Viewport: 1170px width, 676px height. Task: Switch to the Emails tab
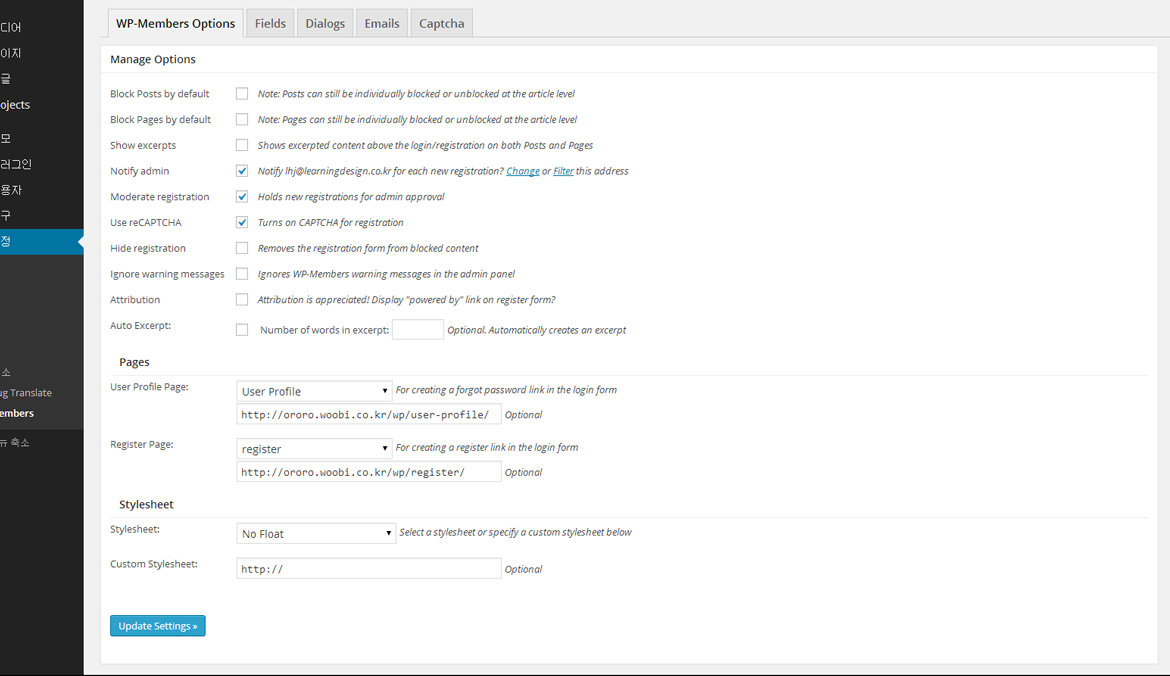(x=381, y=22)
